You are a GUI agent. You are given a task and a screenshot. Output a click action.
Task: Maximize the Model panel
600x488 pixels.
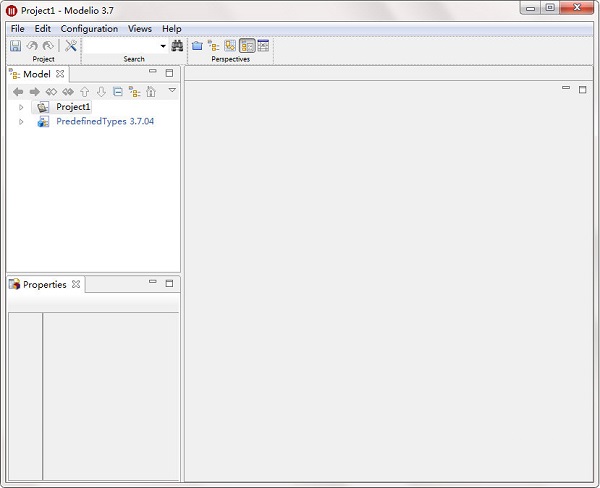point(169,73)
